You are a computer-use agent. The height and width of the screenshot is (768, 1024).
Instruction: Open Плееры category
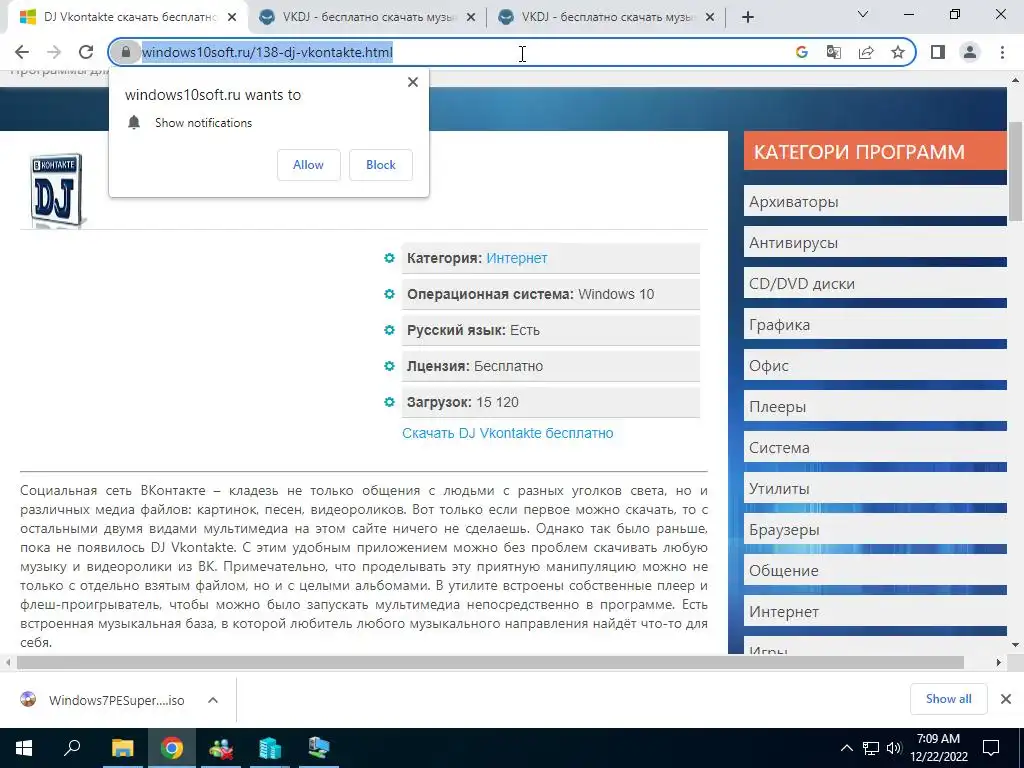click(875, 407)
